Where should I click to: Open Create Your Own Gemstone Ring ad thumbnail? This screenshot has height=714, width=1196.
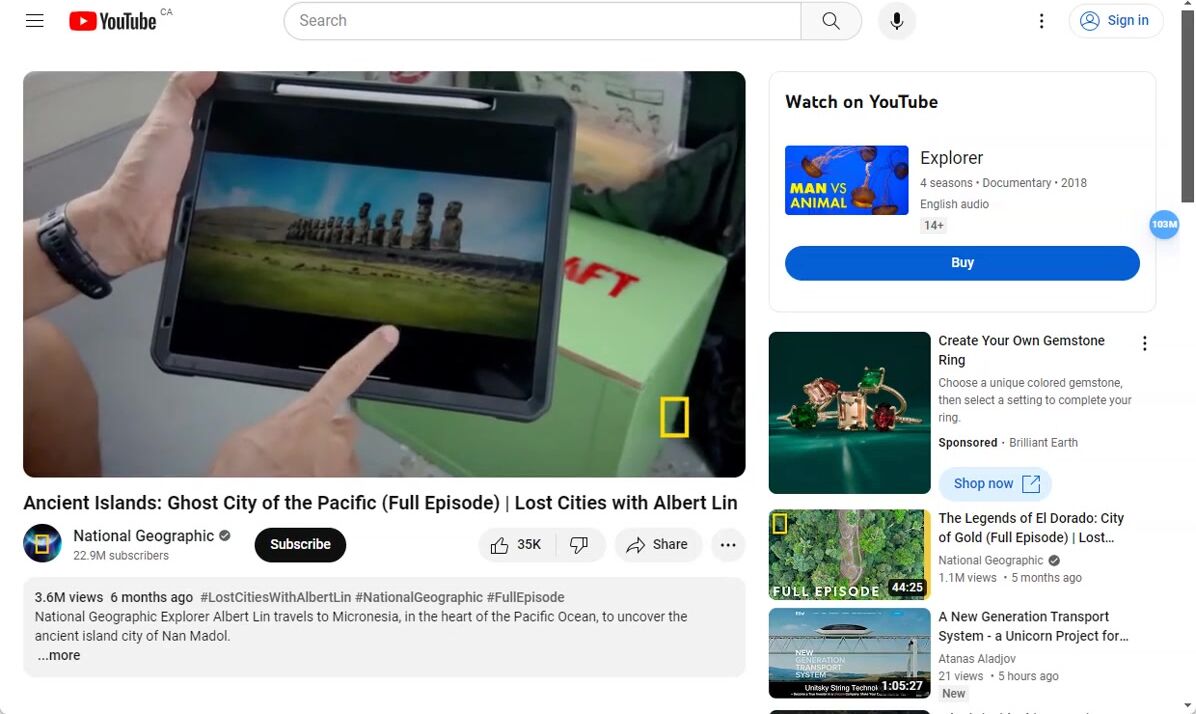(x=850, y=413)
